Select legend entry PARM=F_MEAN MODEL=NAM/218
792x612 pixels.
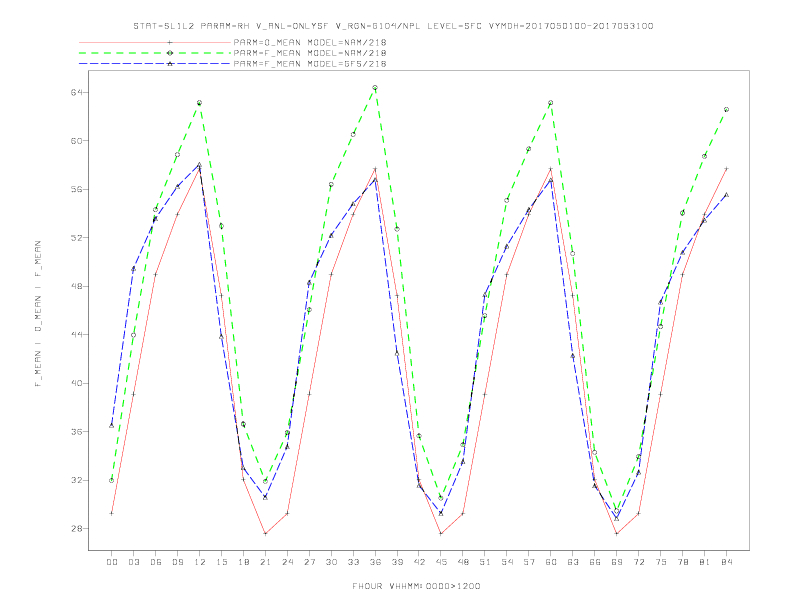(310, 53)
